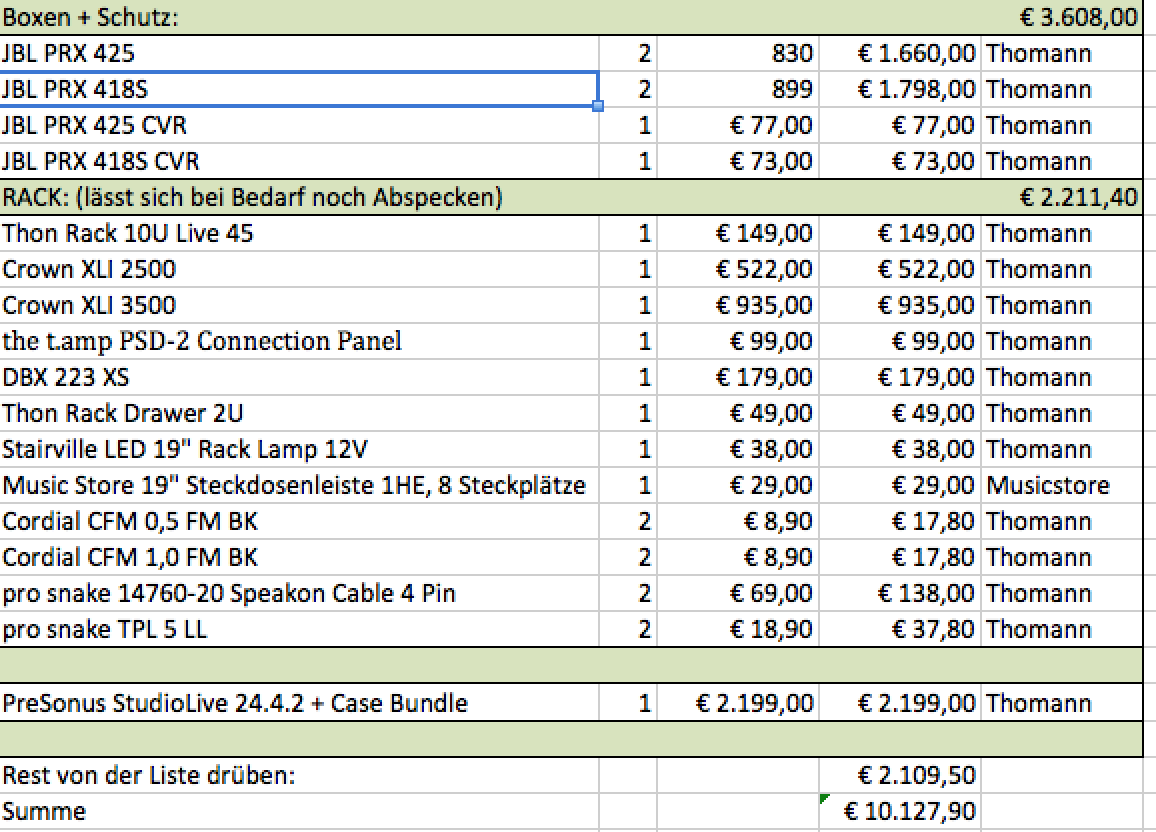The width and height of the screenshot is (1156, 832).
Task: Click the € 99,00 total for the t.amp panel
Action: [x=899, y=341]
